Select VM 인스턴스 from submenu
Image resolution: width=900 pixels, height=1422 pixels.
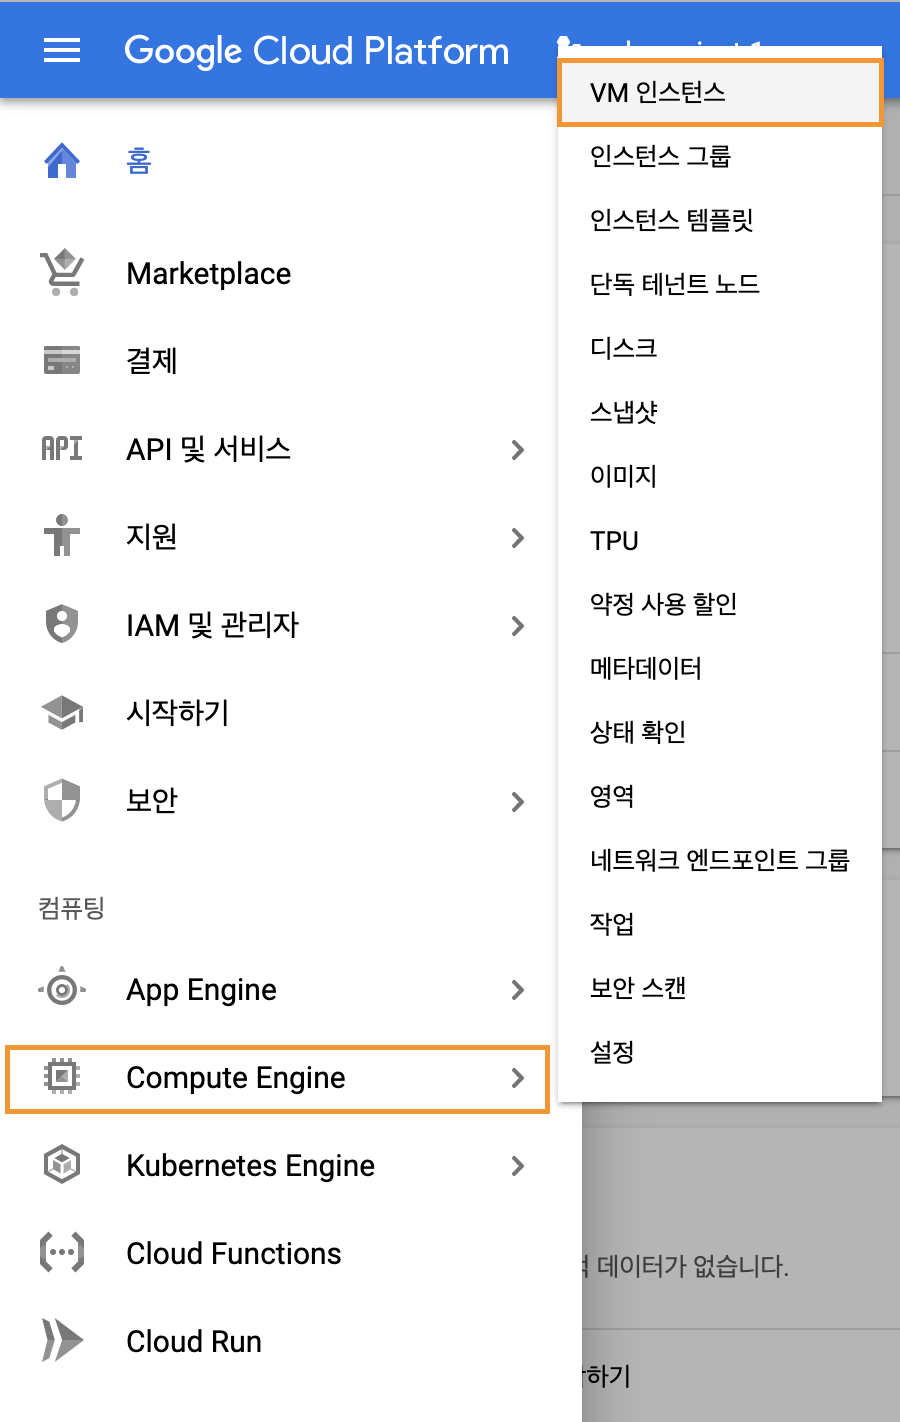click(x=720, y=93)
